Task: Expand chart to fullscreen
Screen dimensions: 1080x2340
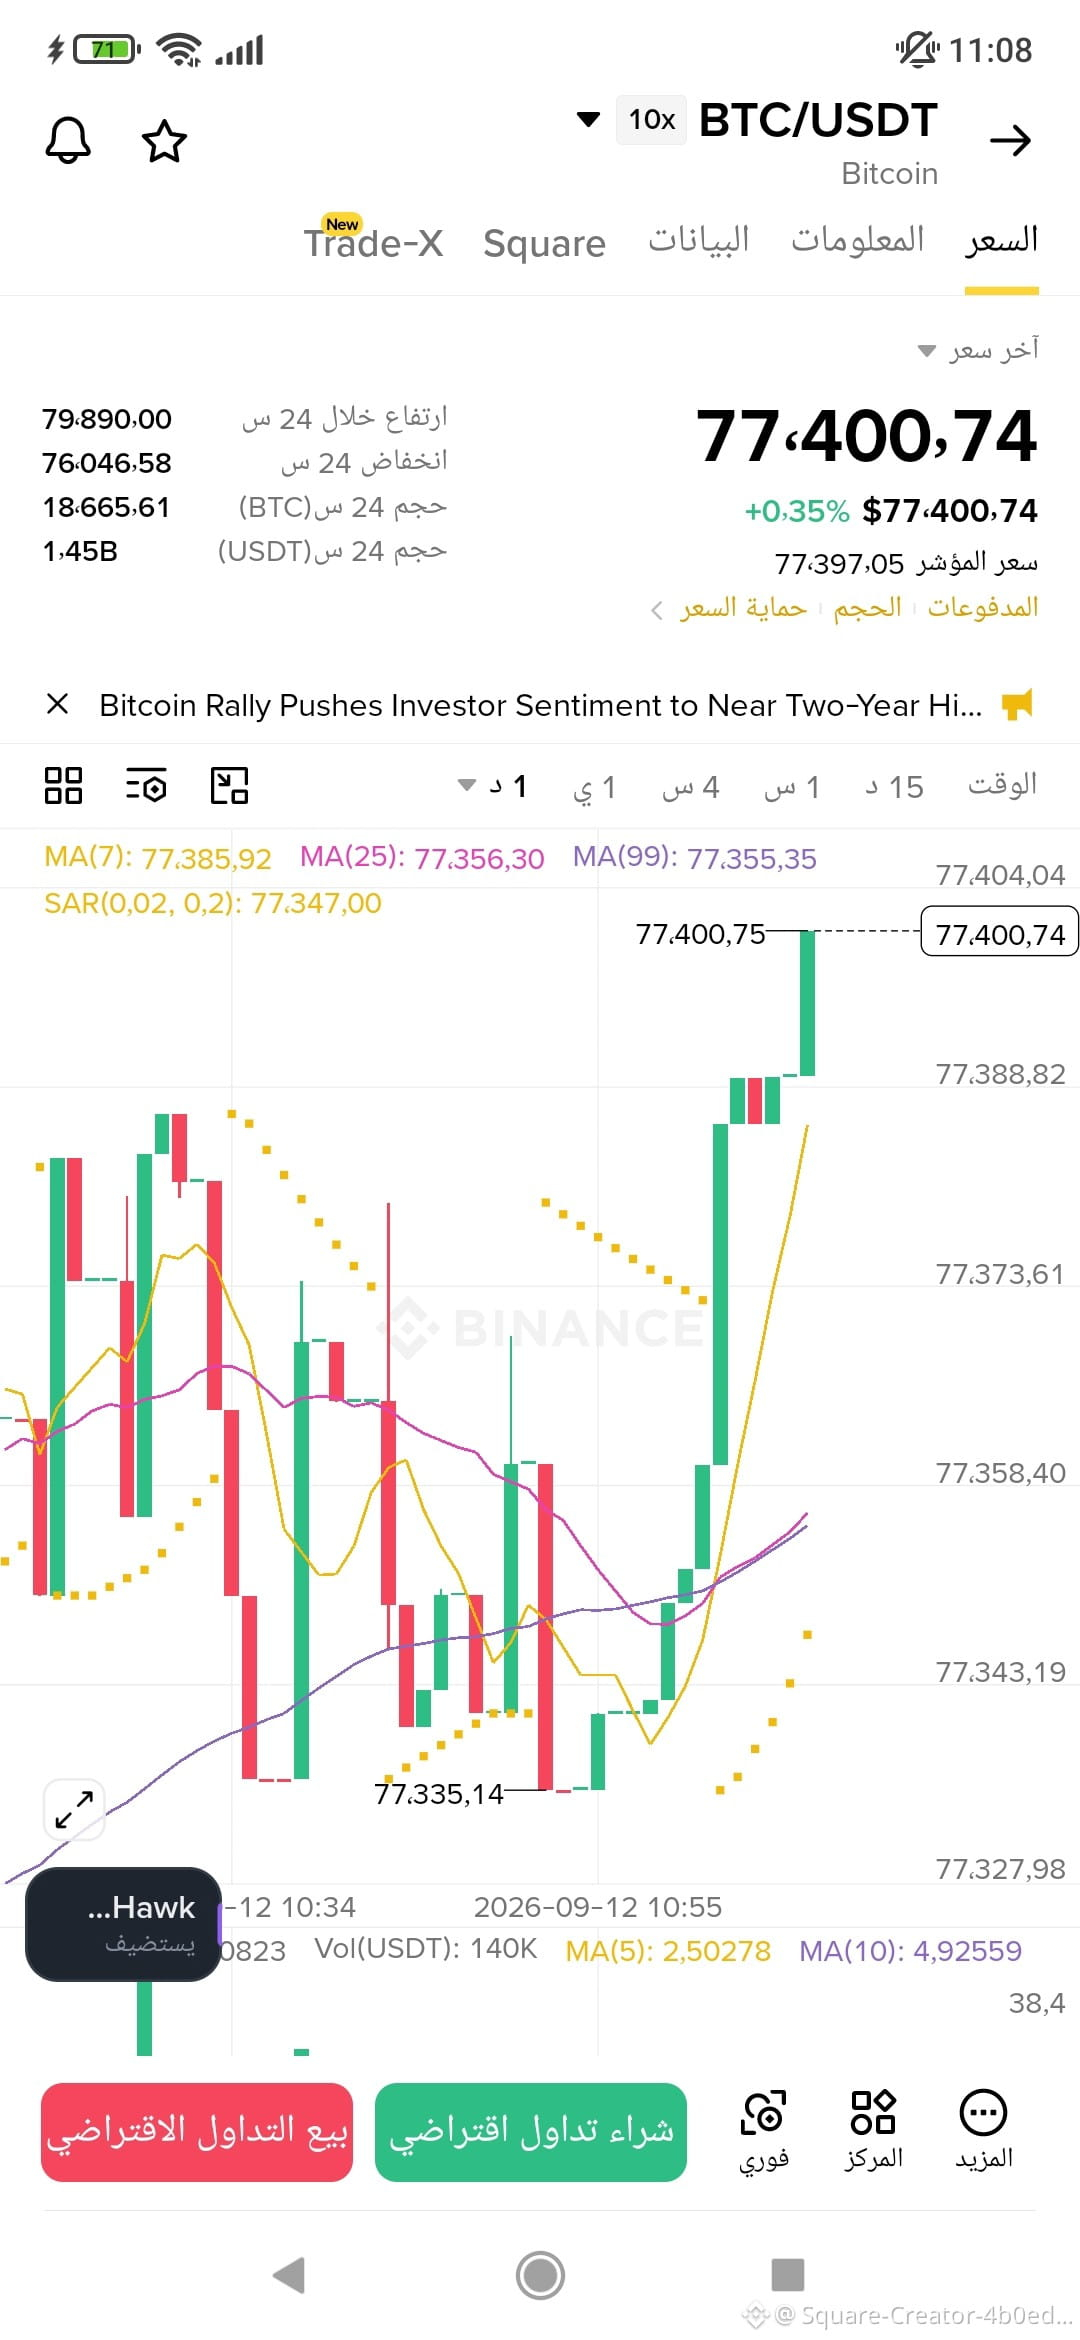Action: (74, 1810)
